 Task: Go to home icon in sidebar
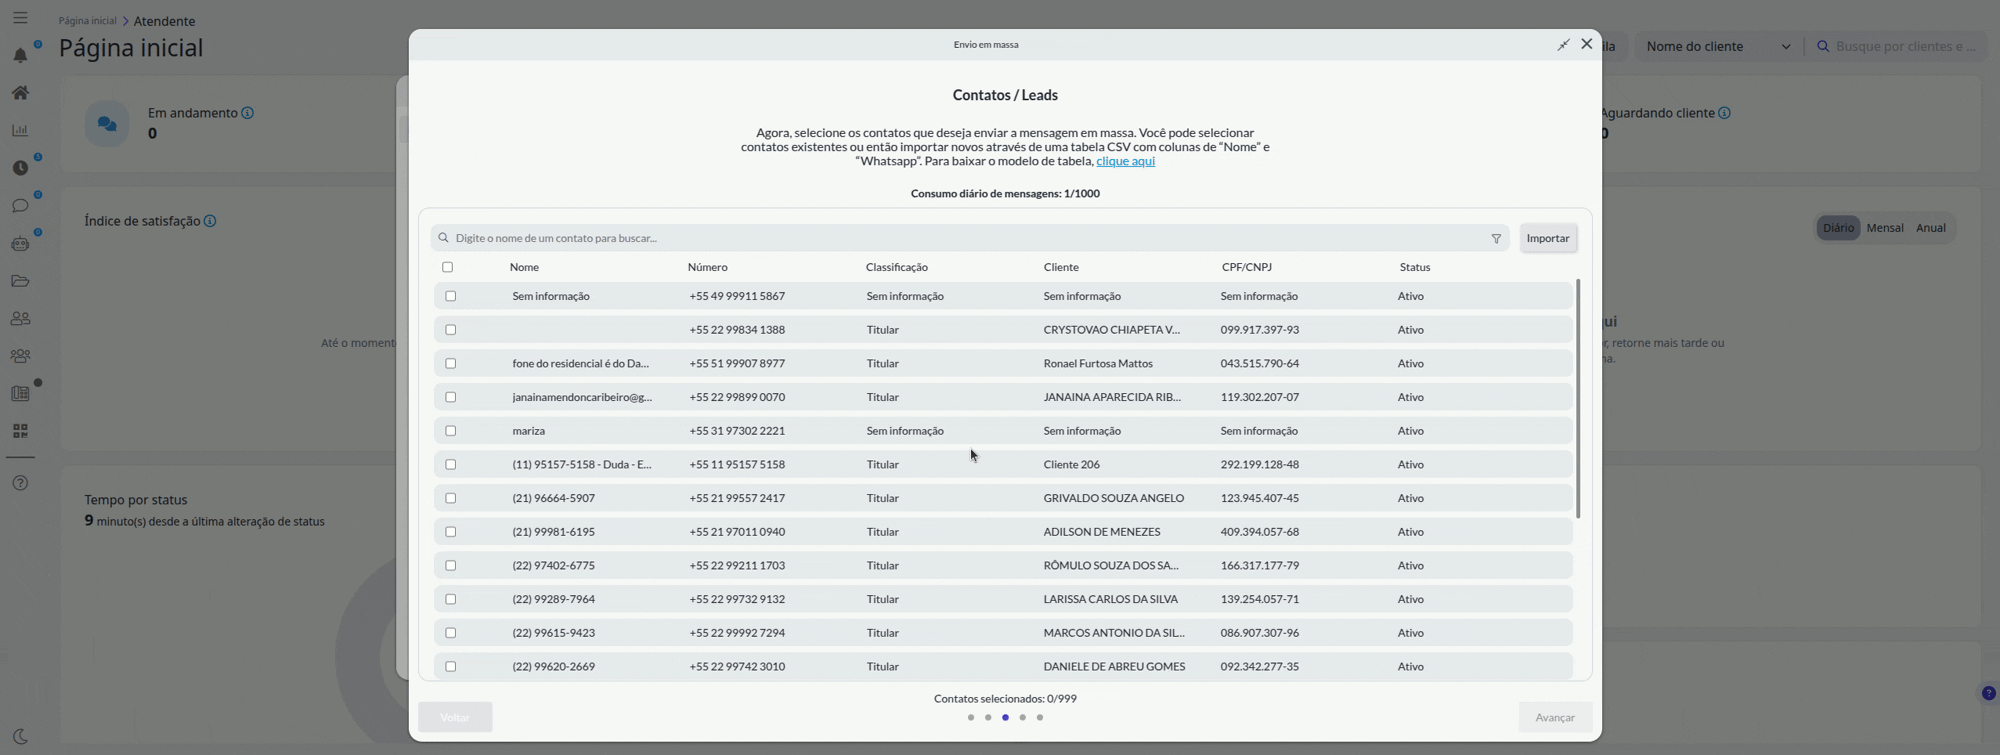[20, 93]
